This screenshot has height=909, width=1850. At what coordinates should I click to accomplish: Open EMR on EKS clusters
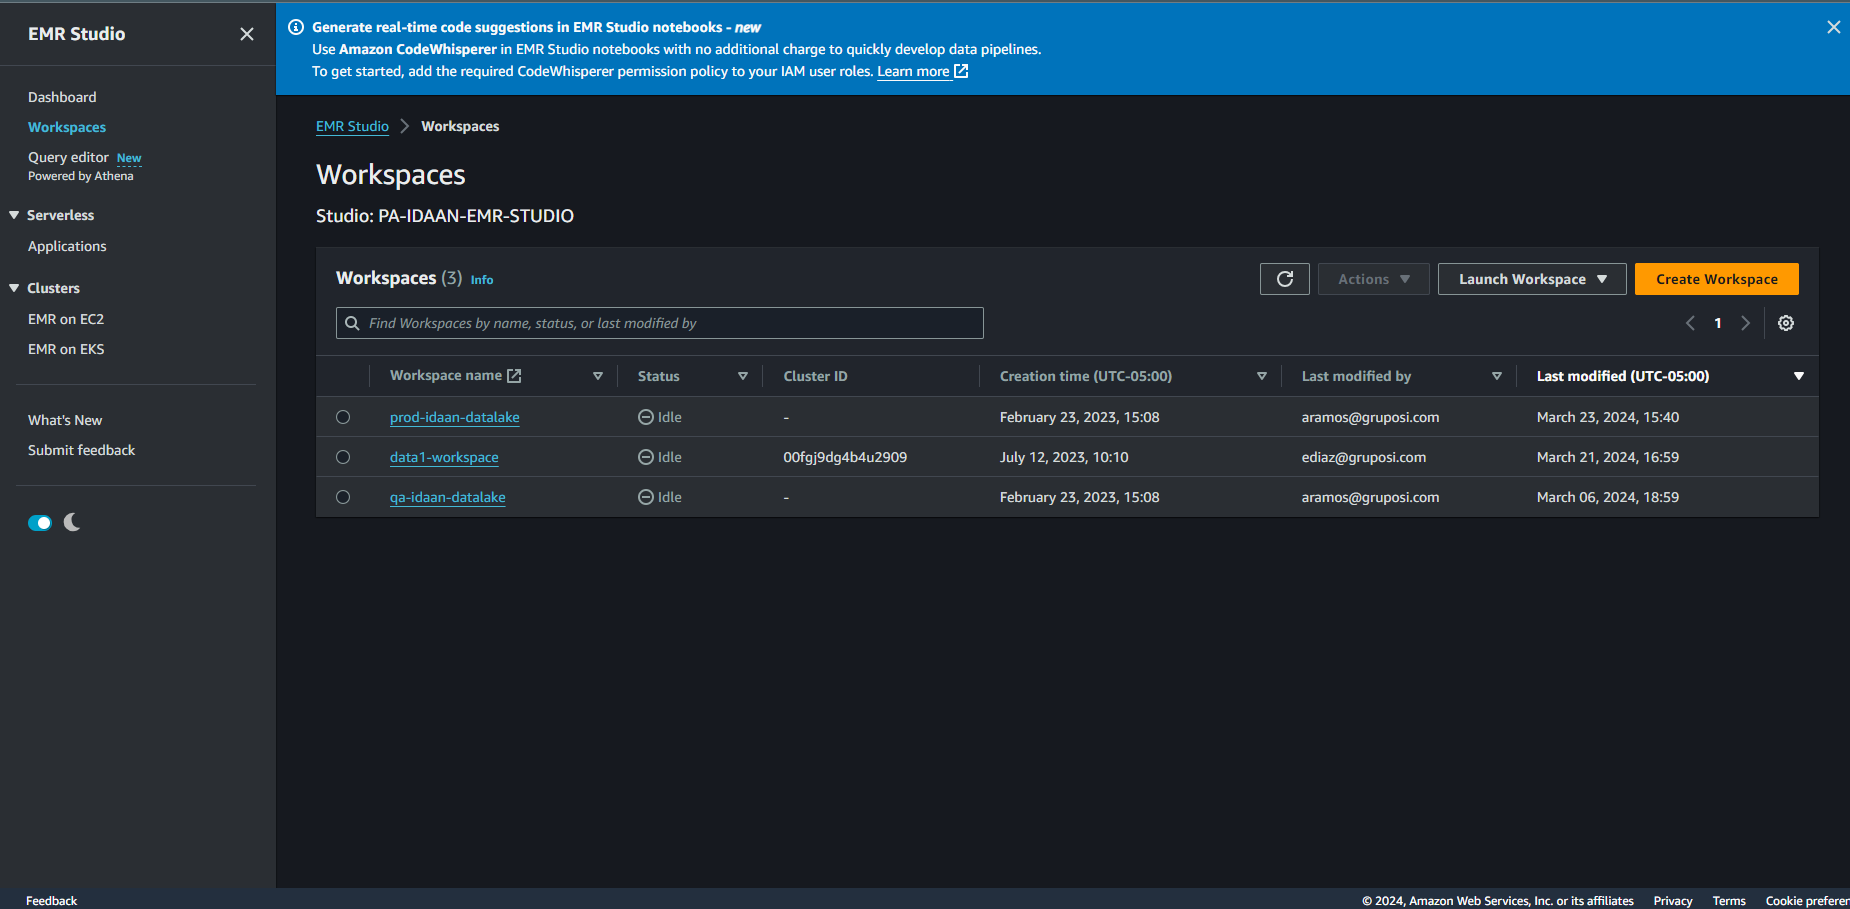tap(66, 349)
